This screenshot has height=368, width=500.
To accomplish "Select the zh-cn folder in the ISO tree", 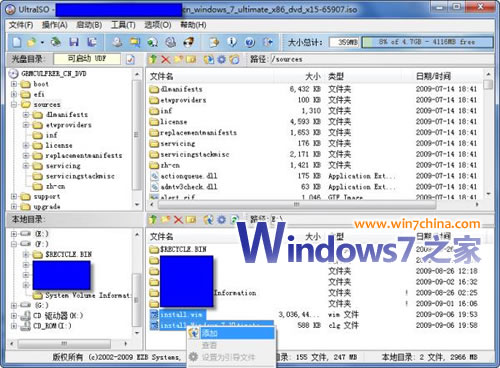I will pyautogui.click(x=55, y=186).
